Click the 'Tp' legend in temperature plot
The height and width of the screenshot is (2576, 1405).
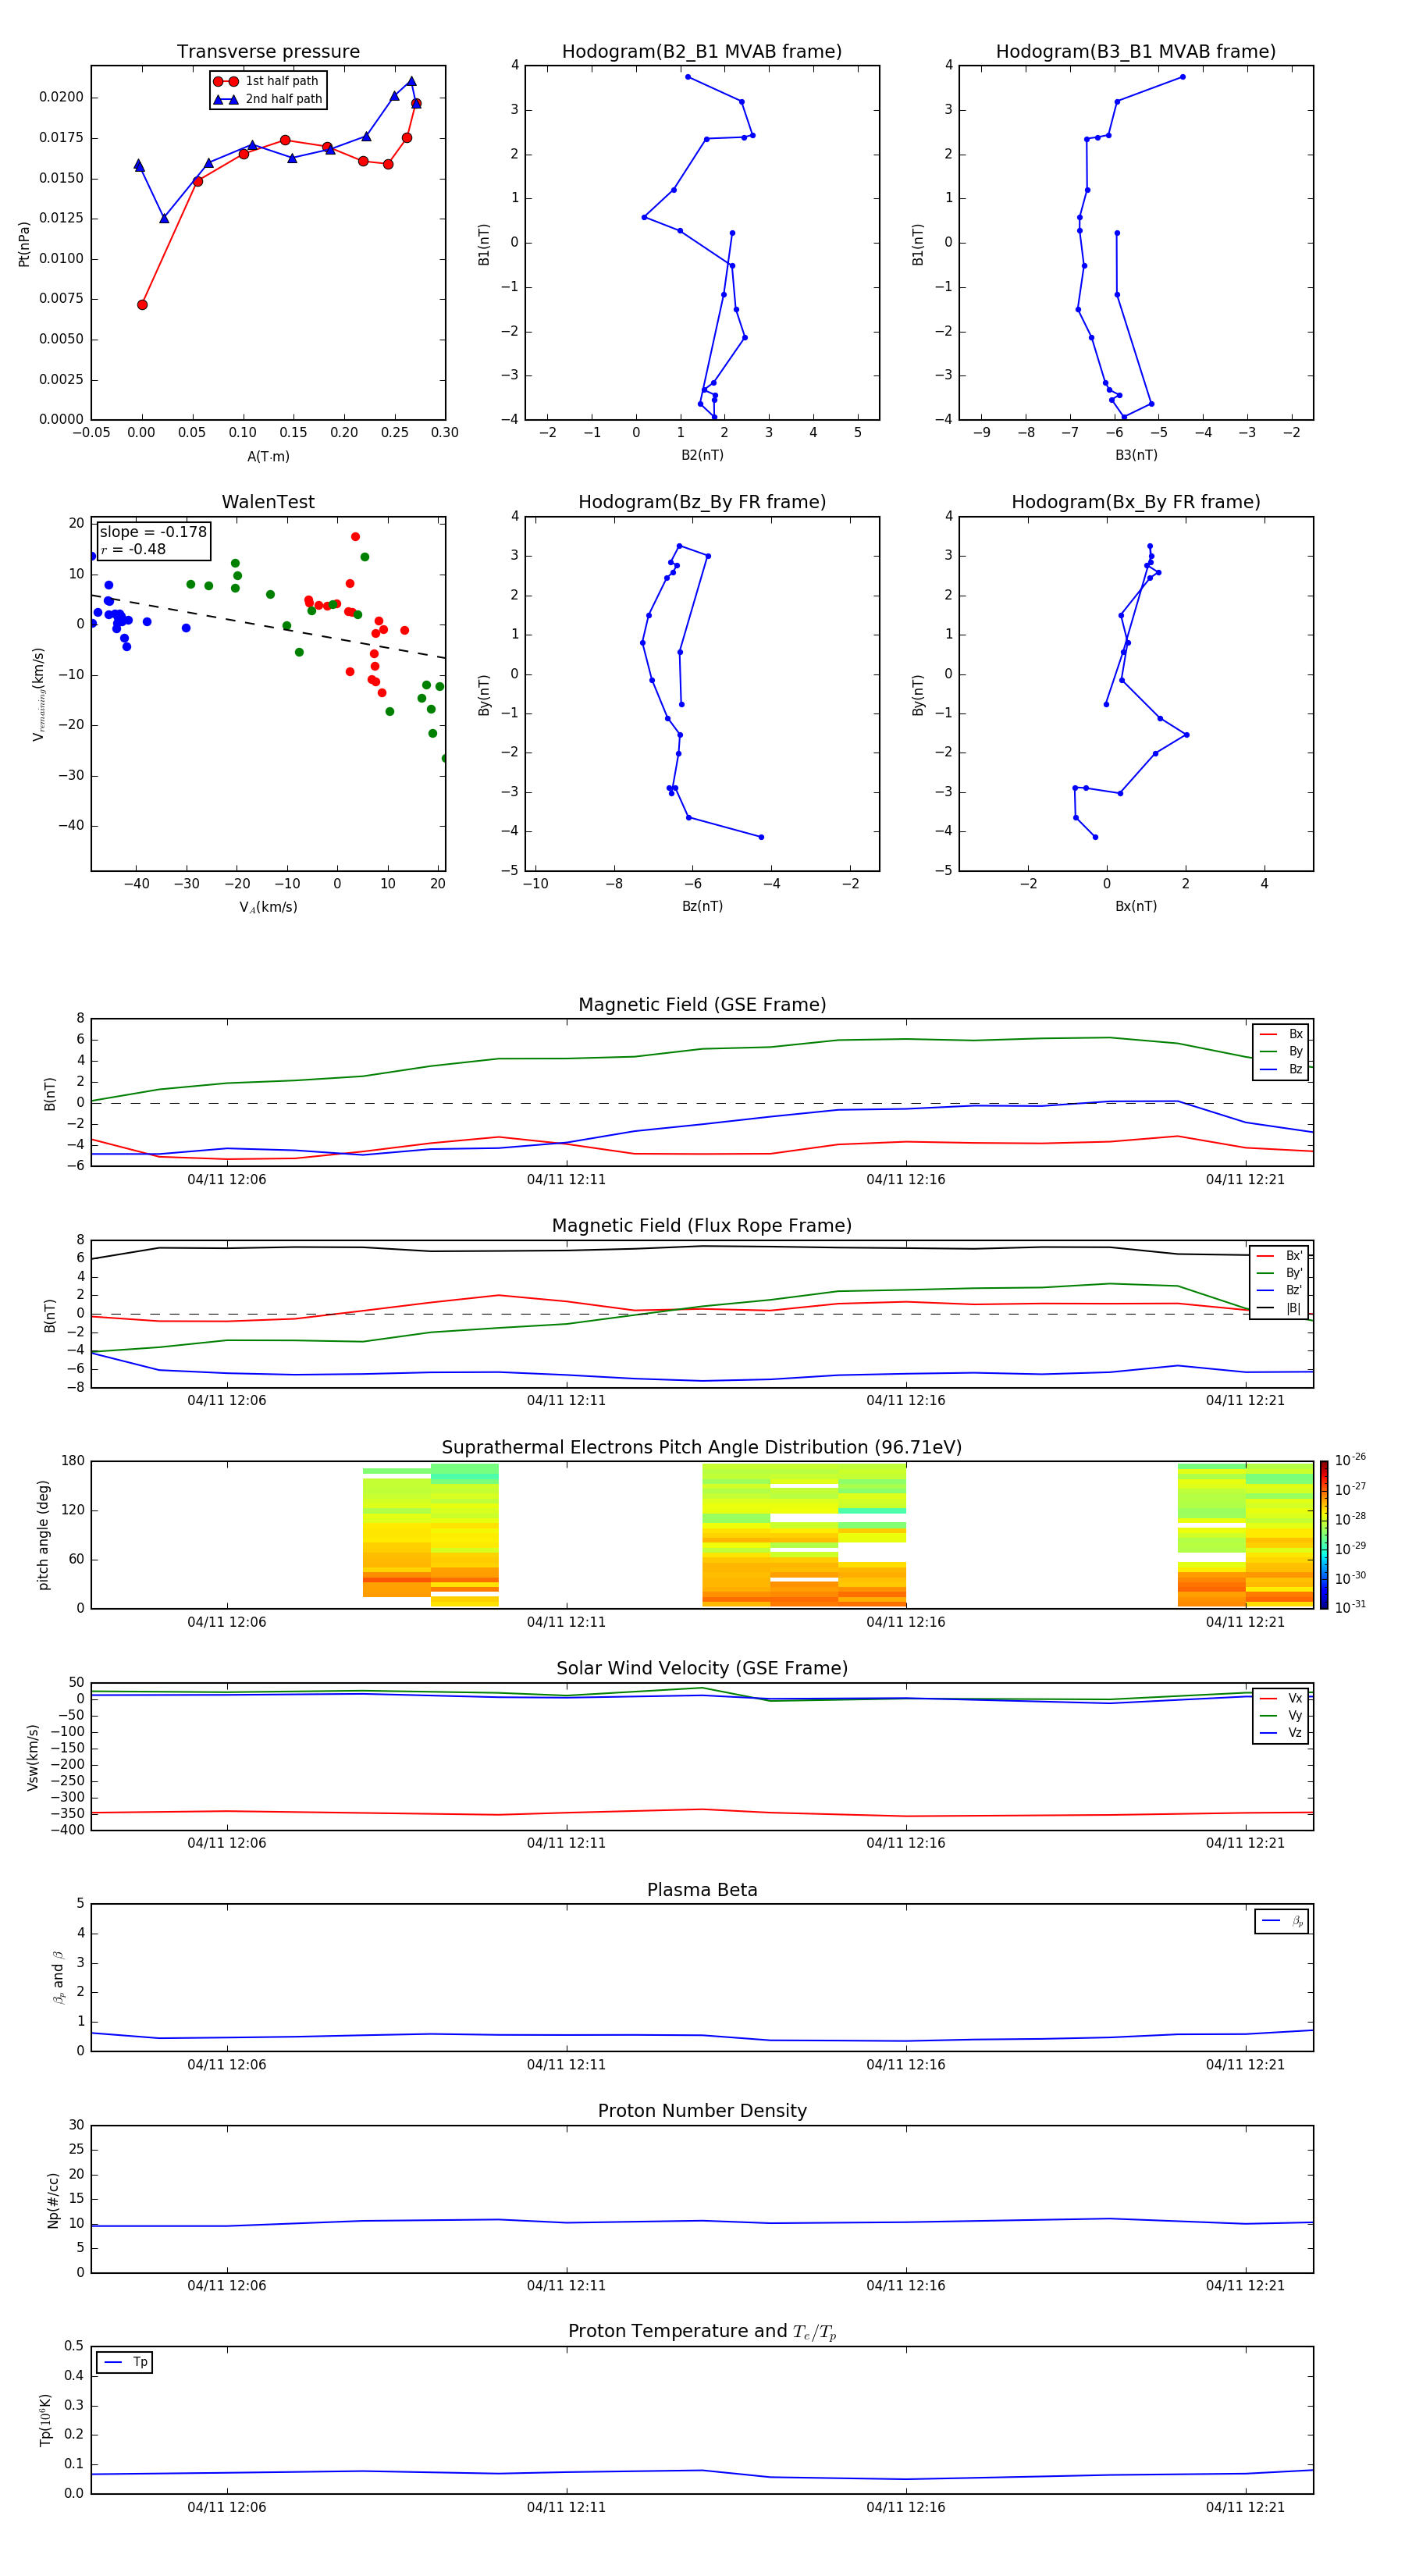pyautogui.click(x=124, y=2363)
